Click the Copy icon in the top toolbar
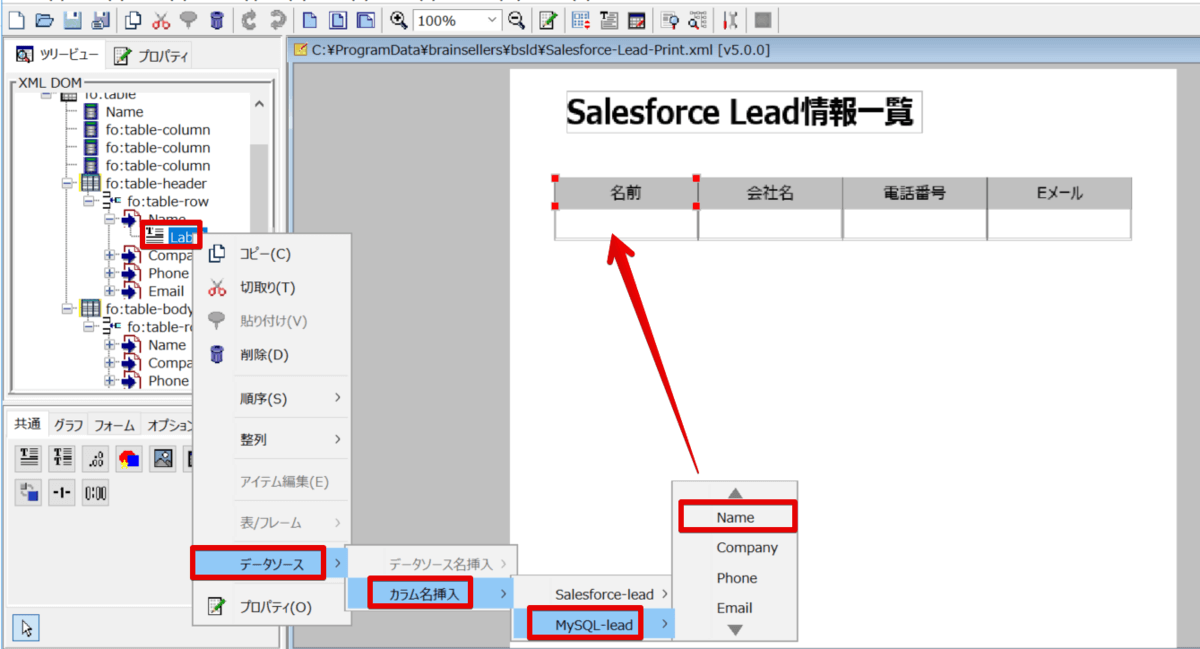1200x649 pixels. pyautogui.click(x=133, y=19)
